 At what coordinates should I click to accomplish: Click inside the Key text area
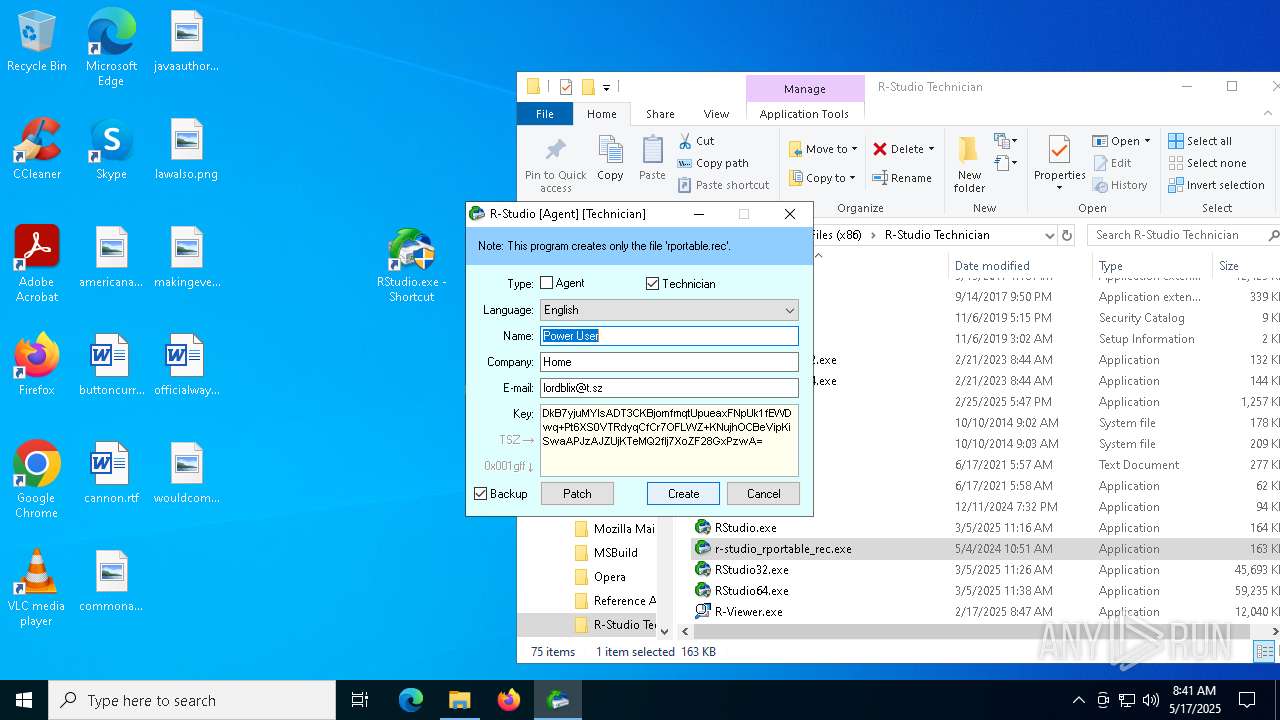(669, 440)
